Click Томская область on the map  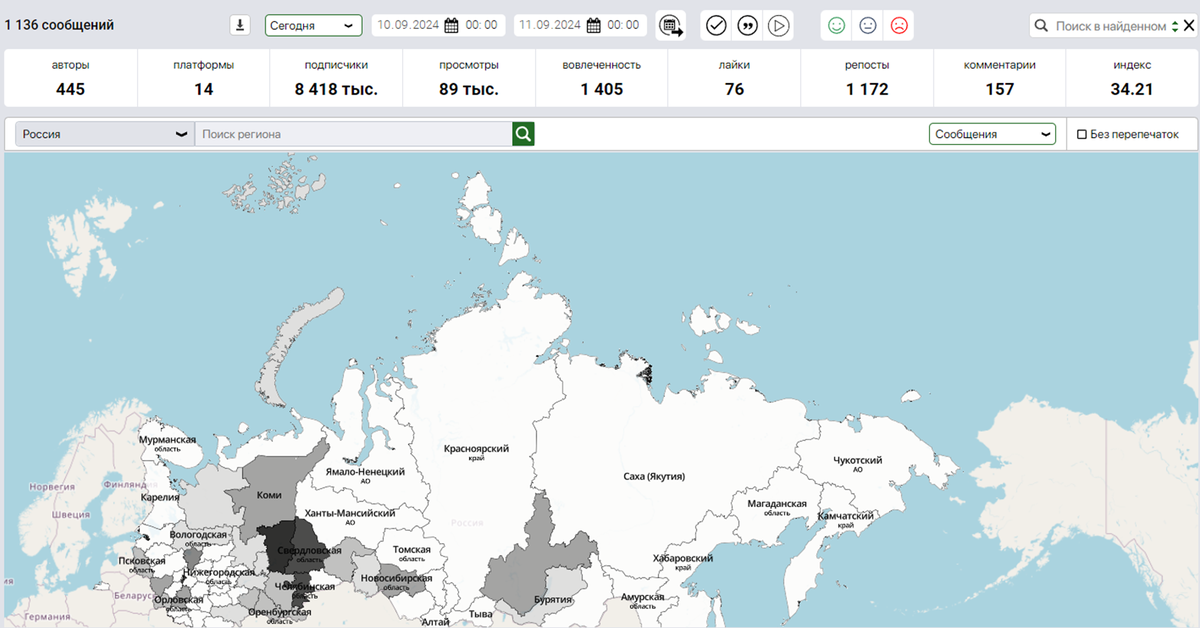412,553
